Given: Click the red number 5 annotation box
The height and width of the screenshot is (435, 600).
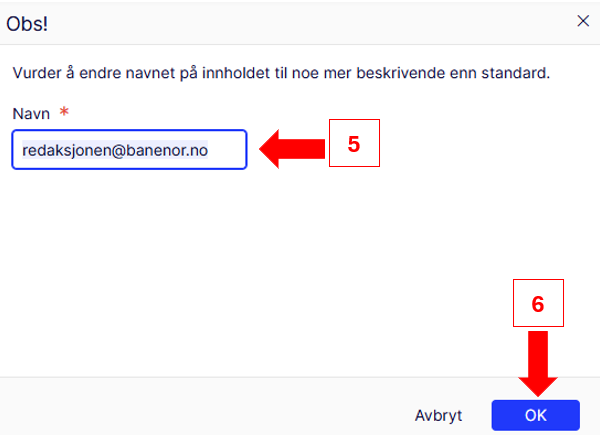Looking at the screenshot, I should coord(354,144).
